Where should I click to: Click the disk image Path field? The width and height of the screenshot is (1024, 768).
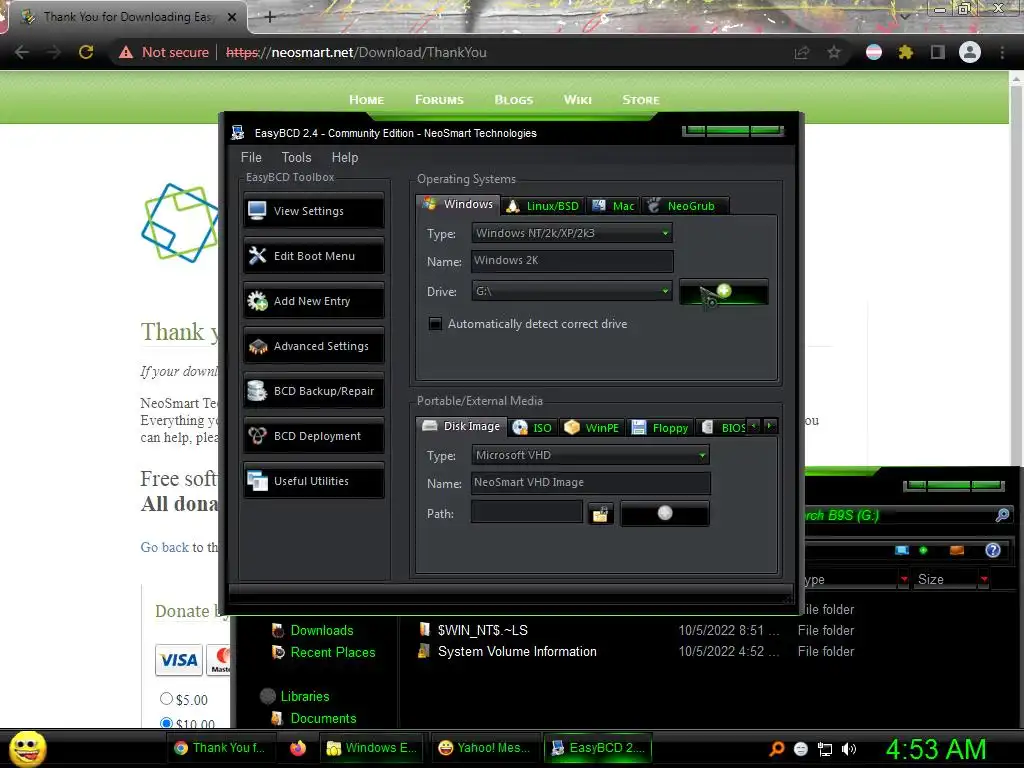(527, 512)
